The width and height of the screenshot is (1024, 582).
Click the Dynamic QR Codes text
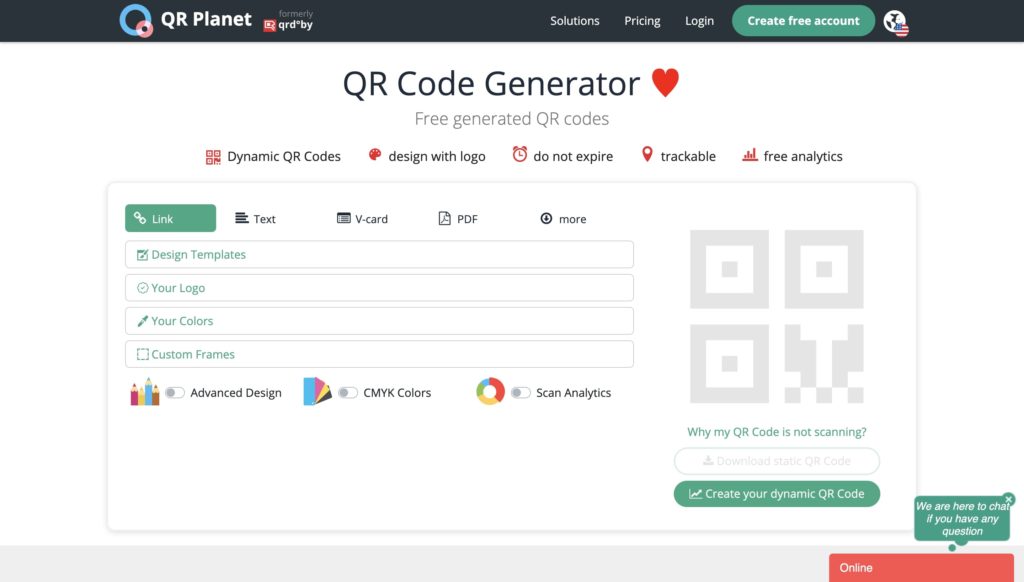pos(284,156)
